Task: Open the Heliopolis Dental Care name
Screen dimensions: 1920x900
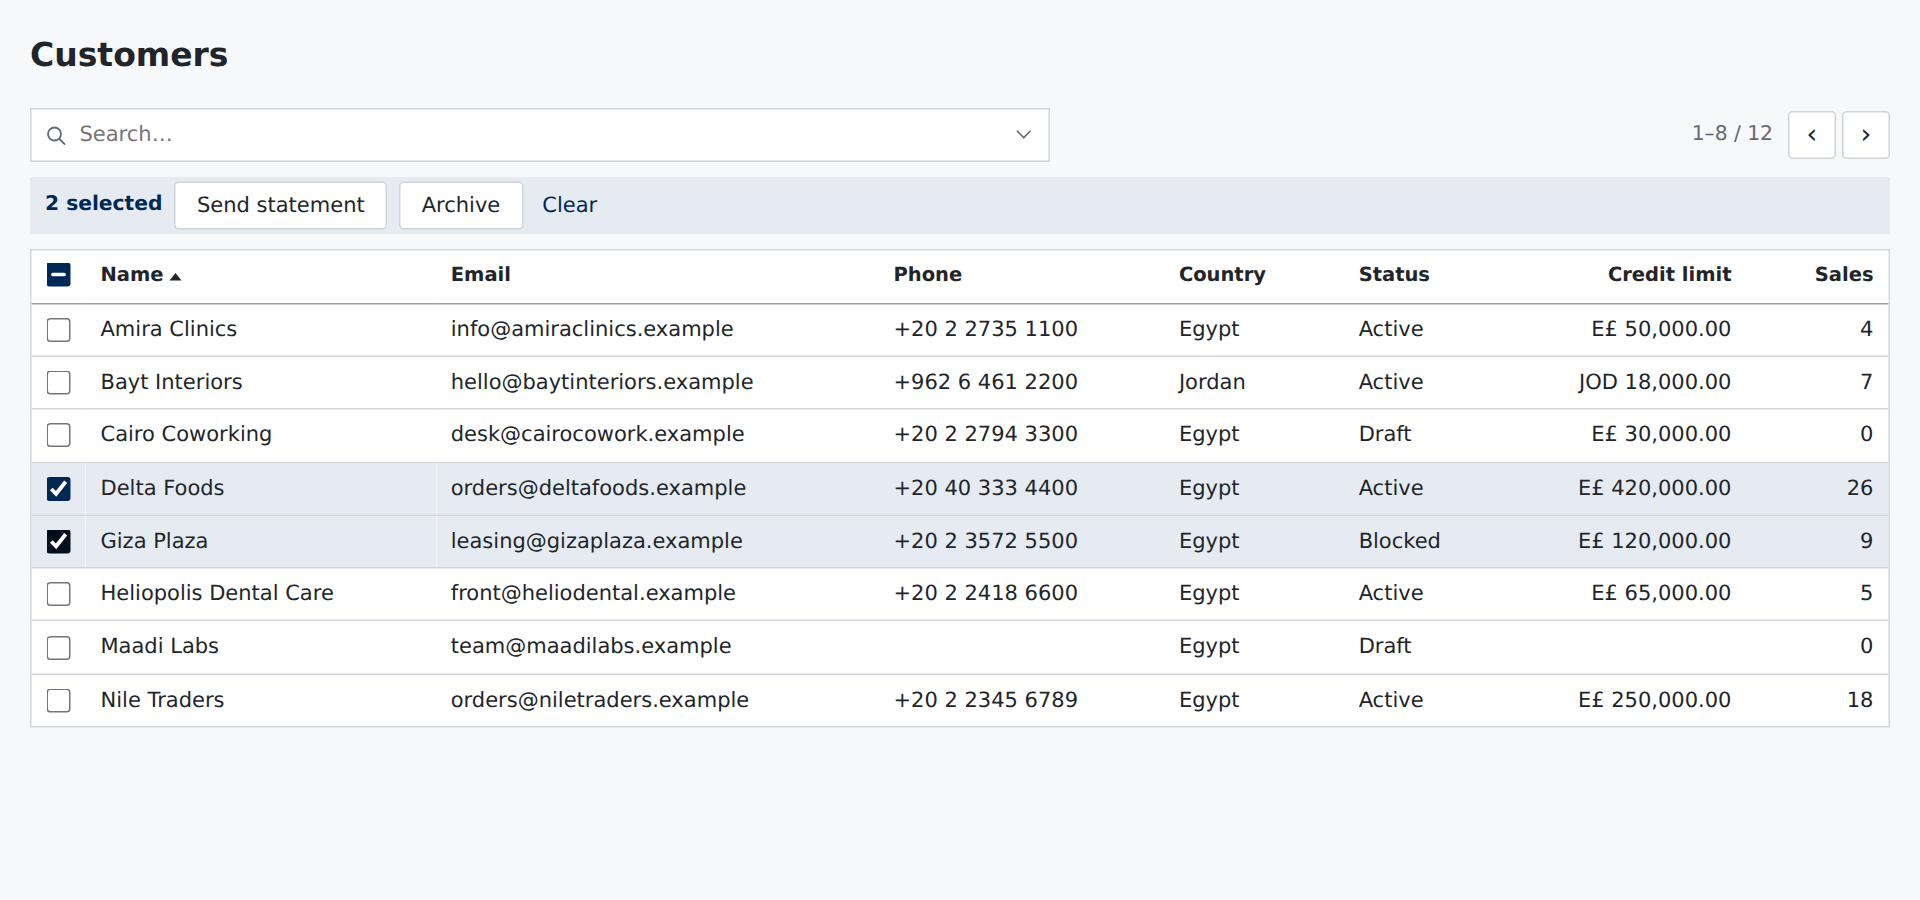Action: coord(217,593)
